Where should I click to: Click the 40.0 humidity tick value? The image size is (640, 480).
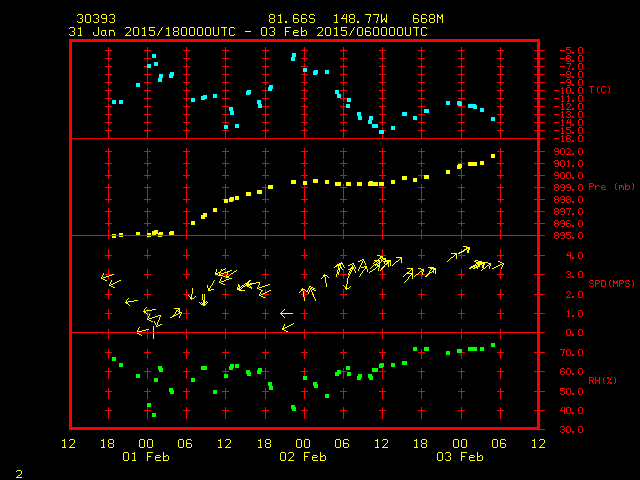coord(571,411)
